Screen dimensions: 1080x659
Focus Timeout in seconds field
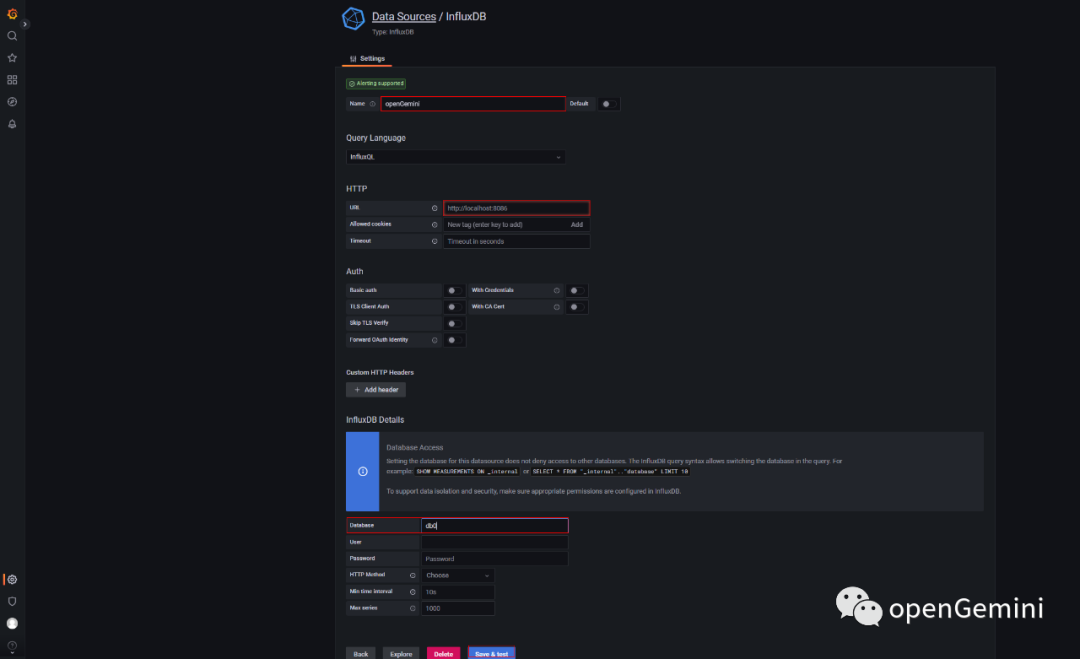(517, 241)
